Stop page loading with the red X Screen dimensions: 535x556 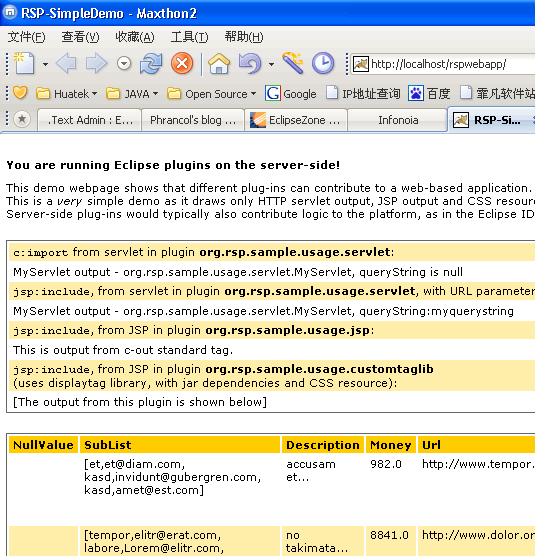pyautogui.click(x=182, y=64)
